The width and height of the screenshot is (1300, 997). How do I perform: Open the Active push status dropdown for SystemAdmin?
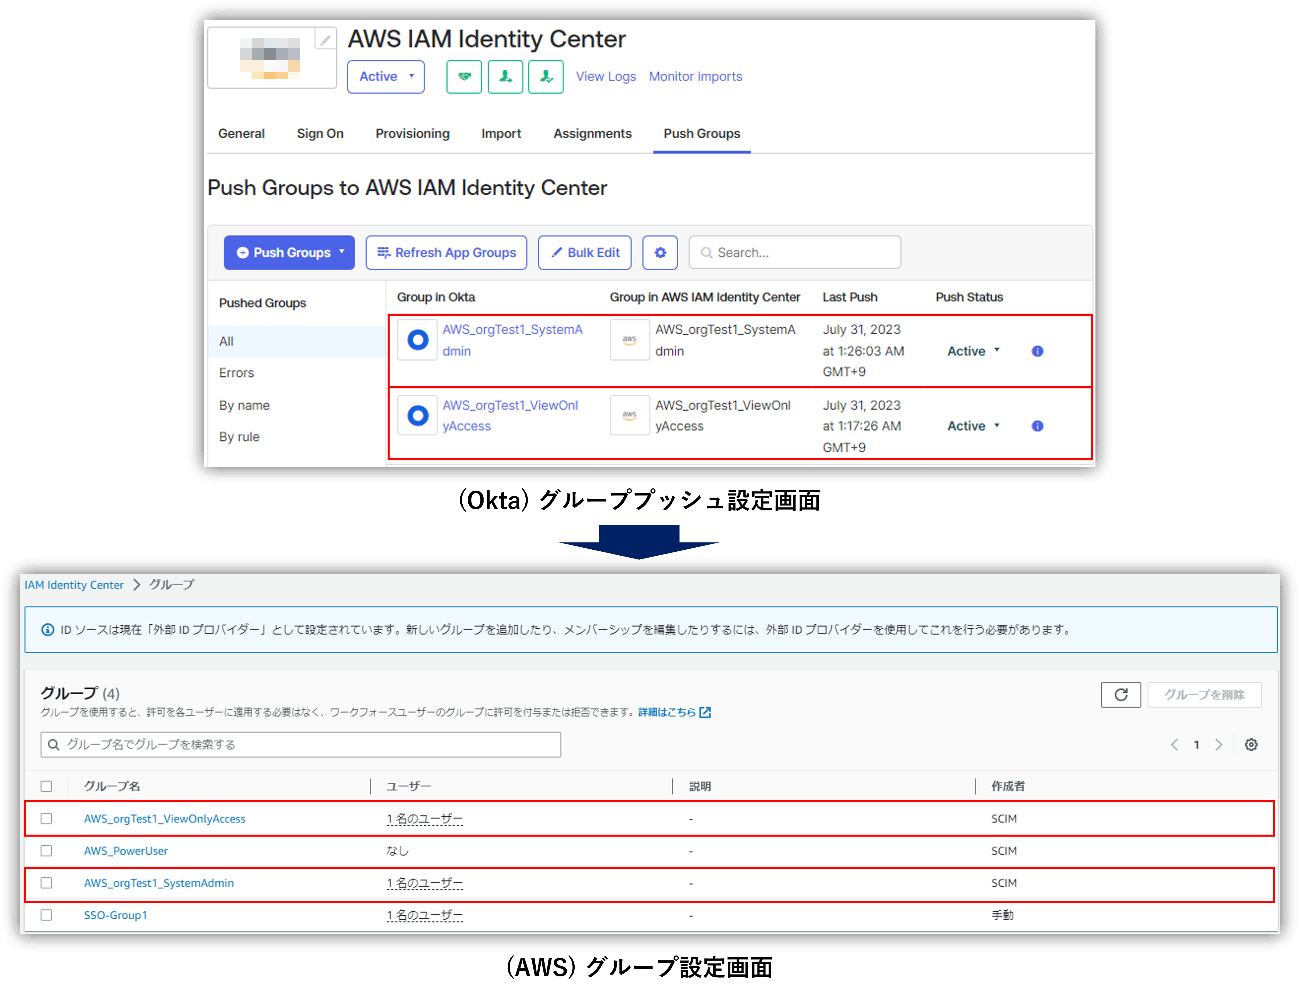pos(973,351)
